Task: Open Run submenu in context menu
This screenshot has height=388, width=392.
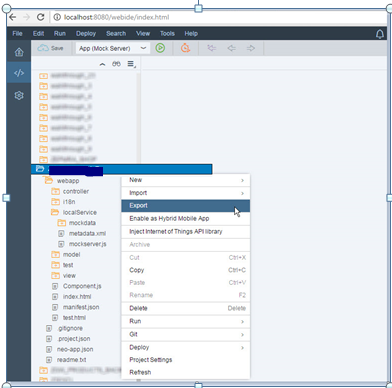Action: pyautogui.click(x=186, y=321)
